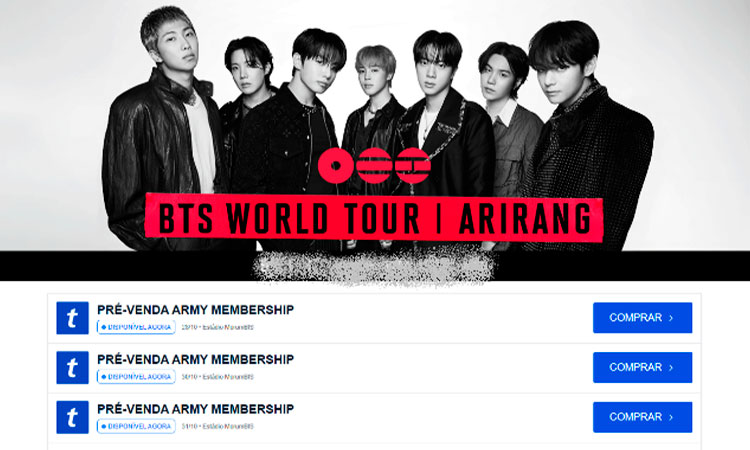Click the third row's Disponível Agora badge

(x=136, y=427)
